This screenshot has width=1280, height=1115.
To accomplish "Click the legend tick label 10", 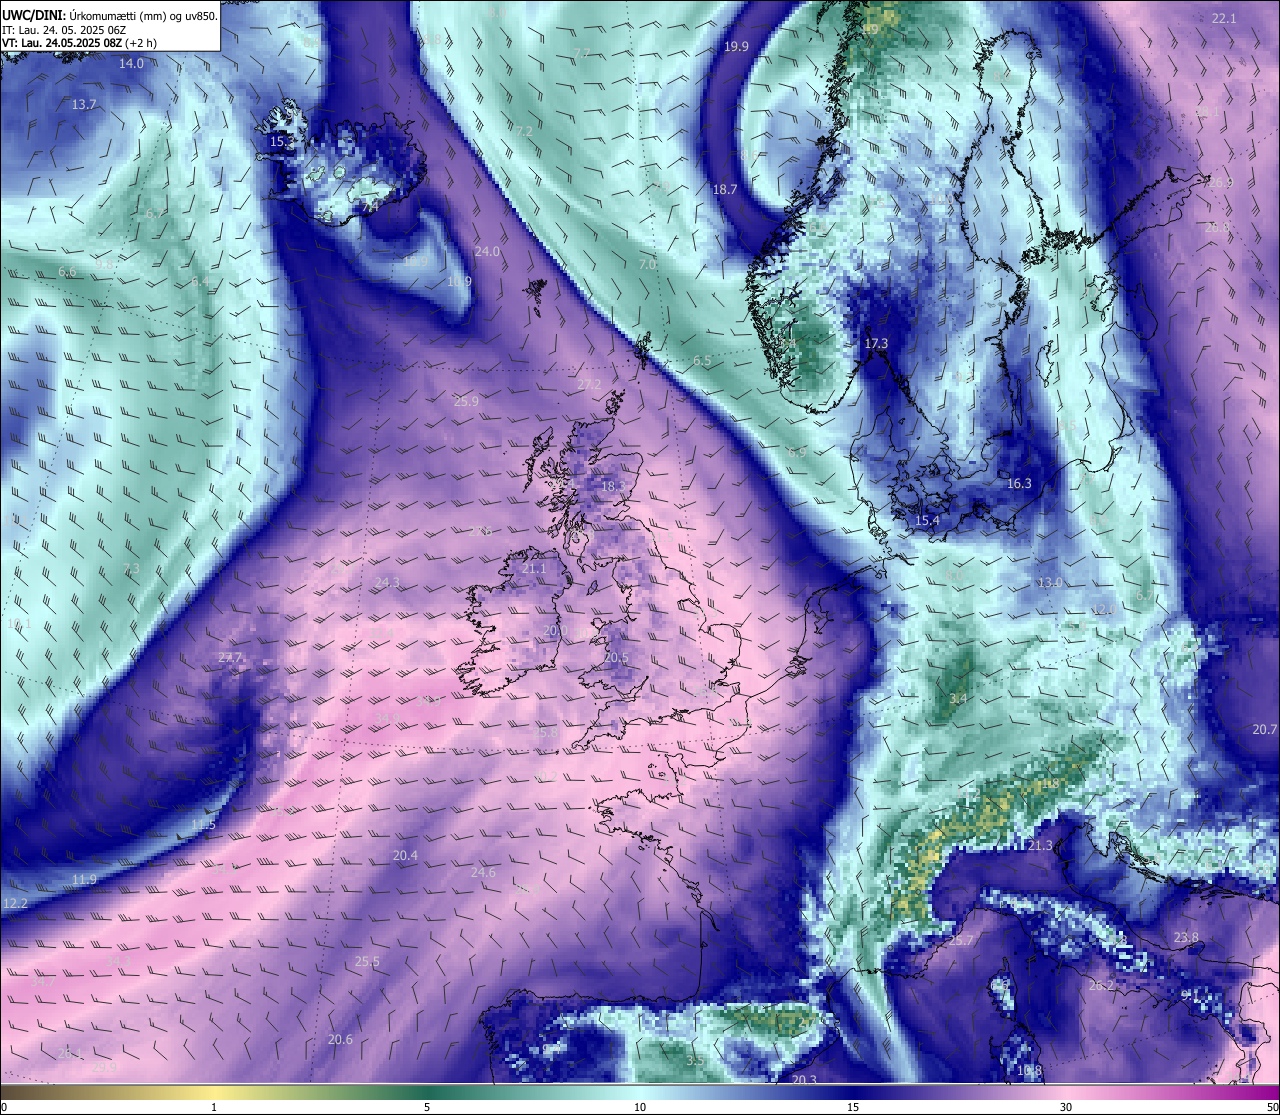I will (x=640, y=1106).
